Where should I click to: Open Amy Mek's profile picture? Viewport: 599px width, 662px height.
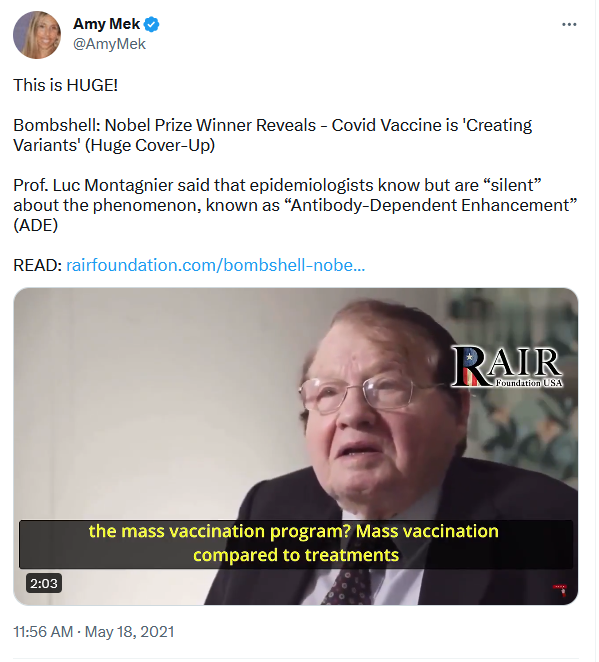pyautogui.click(x=37, y=35)
